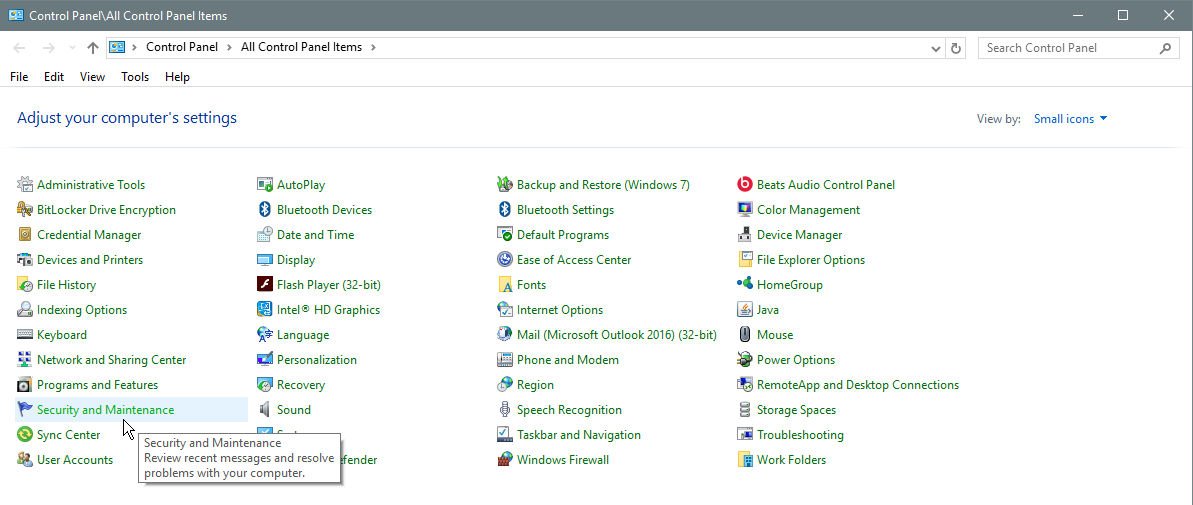Go up one level with Up arrow
Screen dimensions: 1193x505
(x=93, y=48)
